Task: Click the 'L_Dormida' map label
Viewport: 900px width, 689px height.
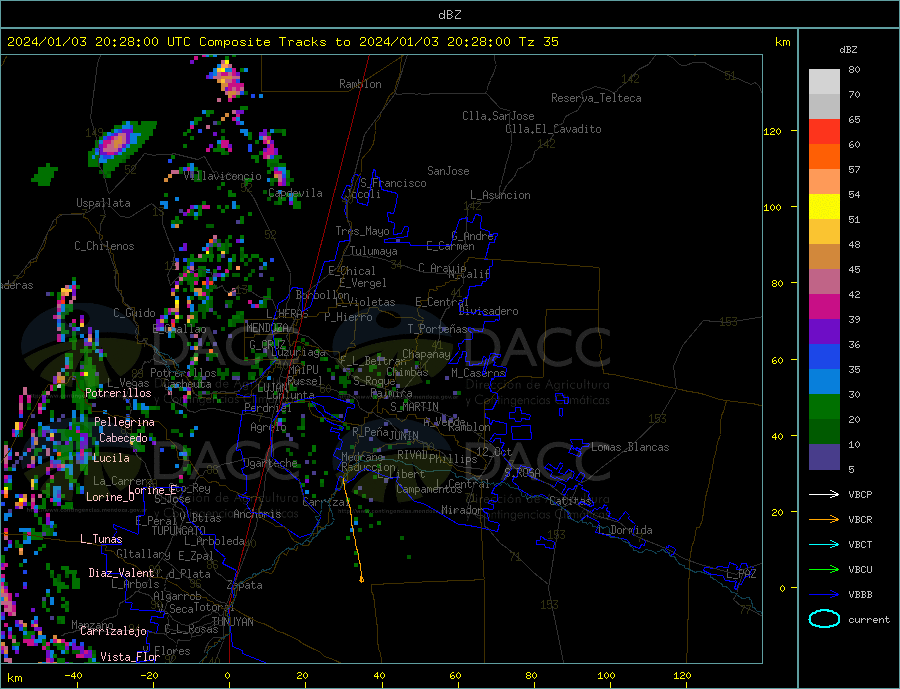Action: pyautogui.click(x=626, y=530)
